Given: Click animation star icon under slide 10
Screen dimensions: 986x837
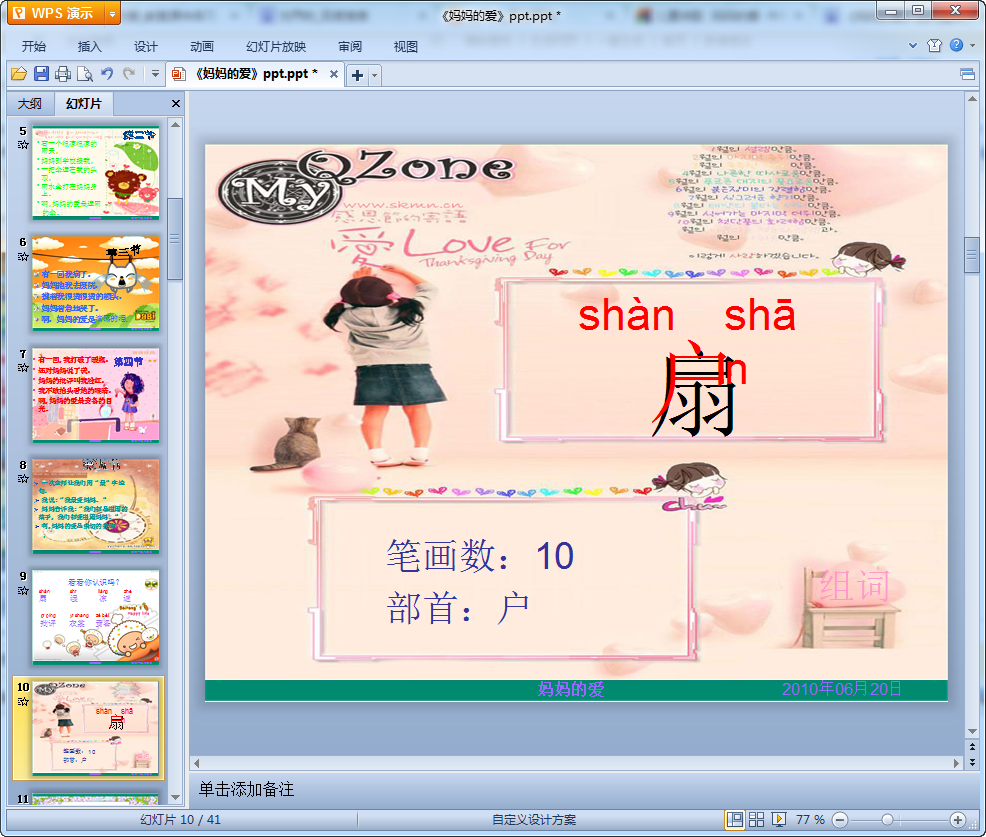Looking at the screenshot, I should (x=23, y=701).
